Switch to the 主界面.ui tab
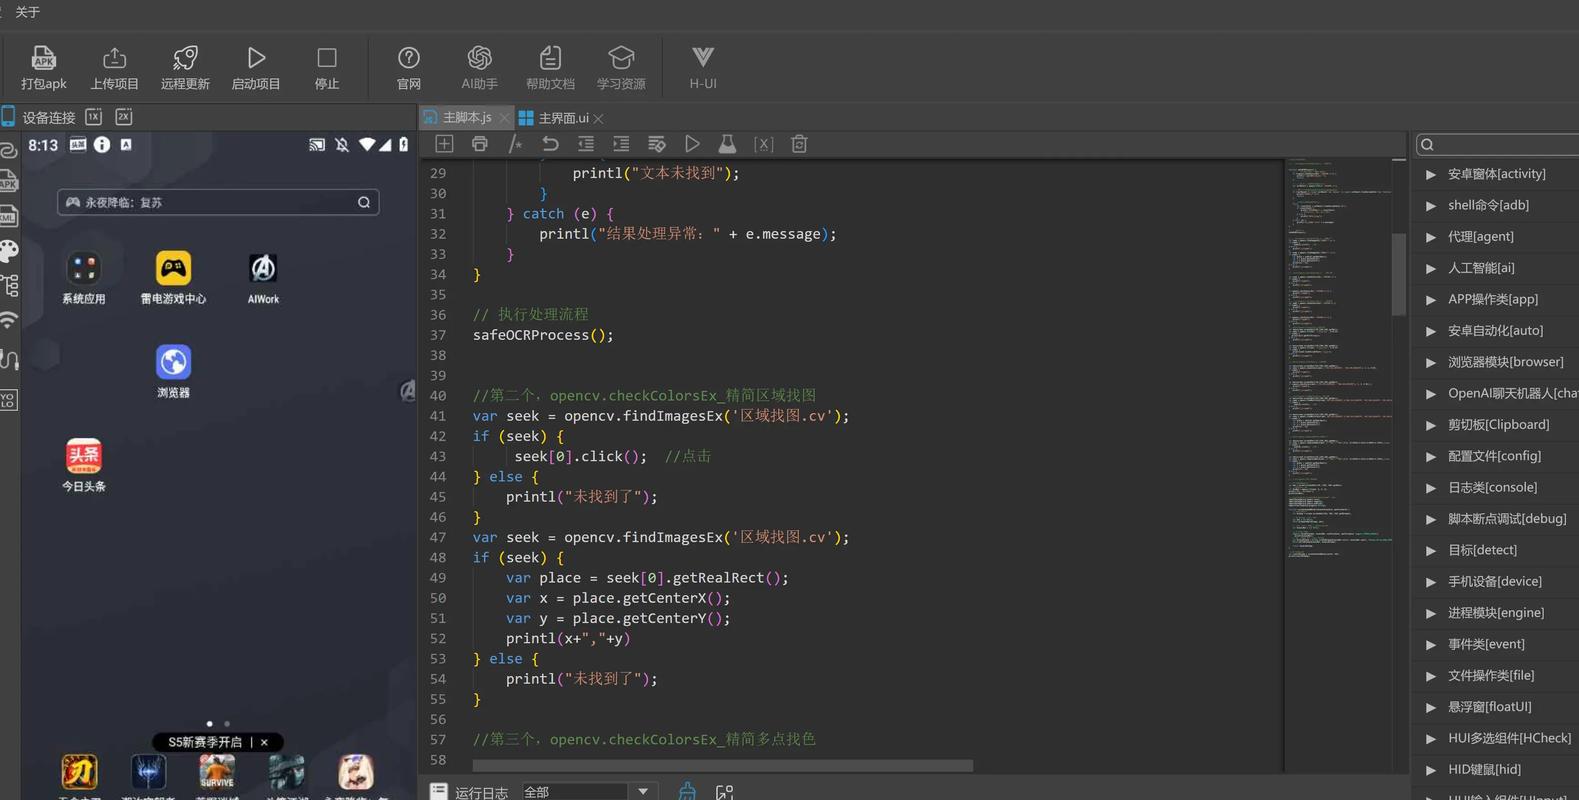Screen dimensions: 1579x800 (x=563, y=118)
